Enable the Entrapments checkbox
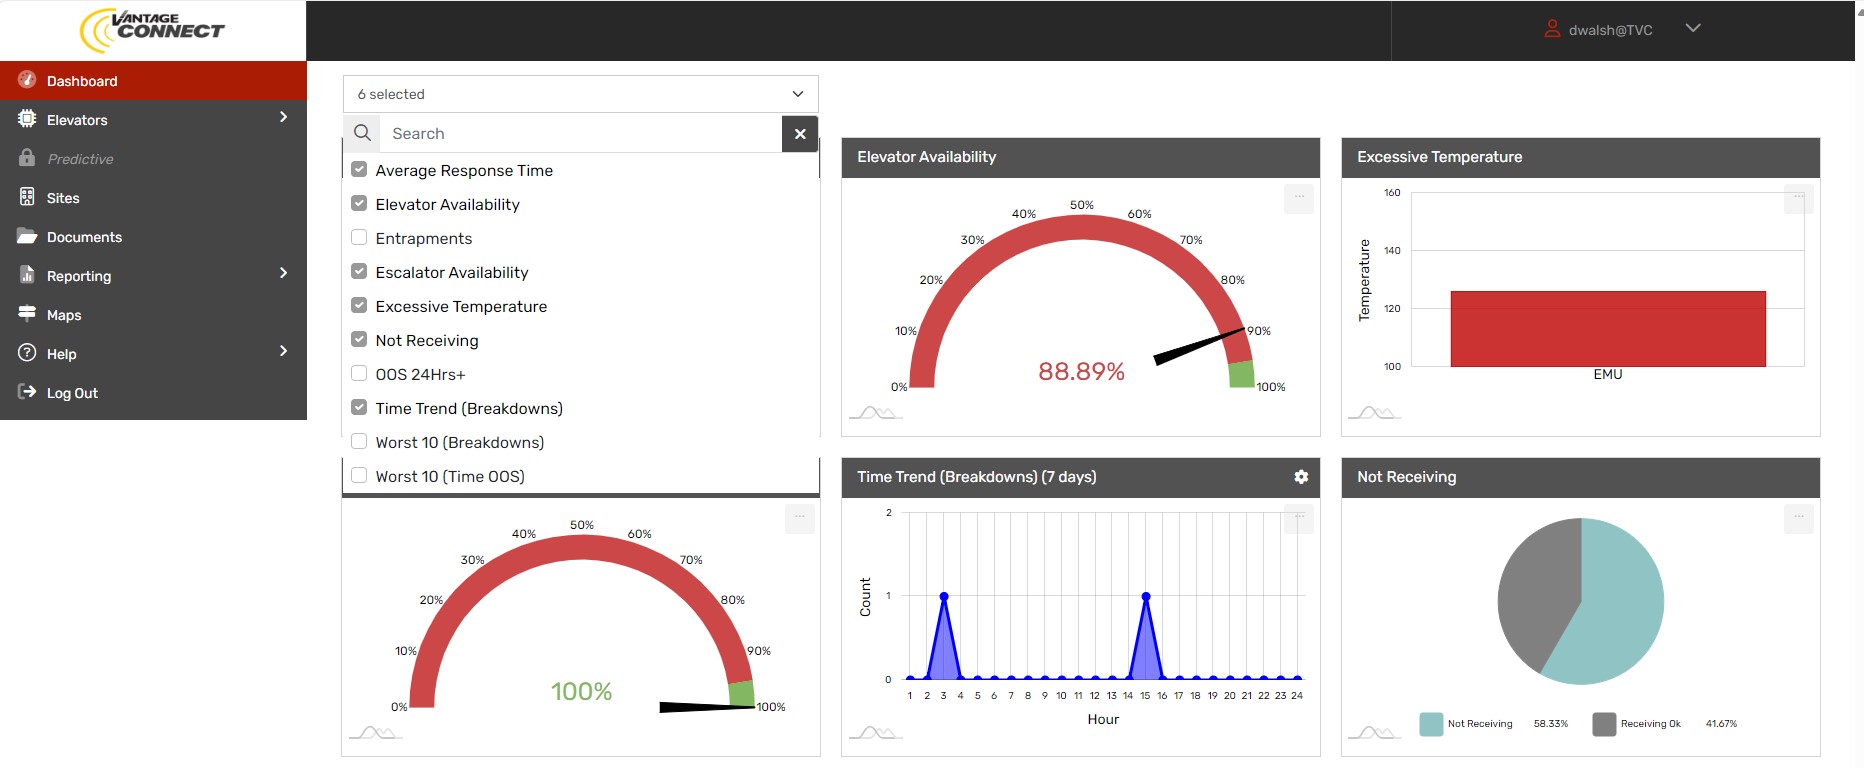This screenshot has width=1864, height=768. (359, 238)
